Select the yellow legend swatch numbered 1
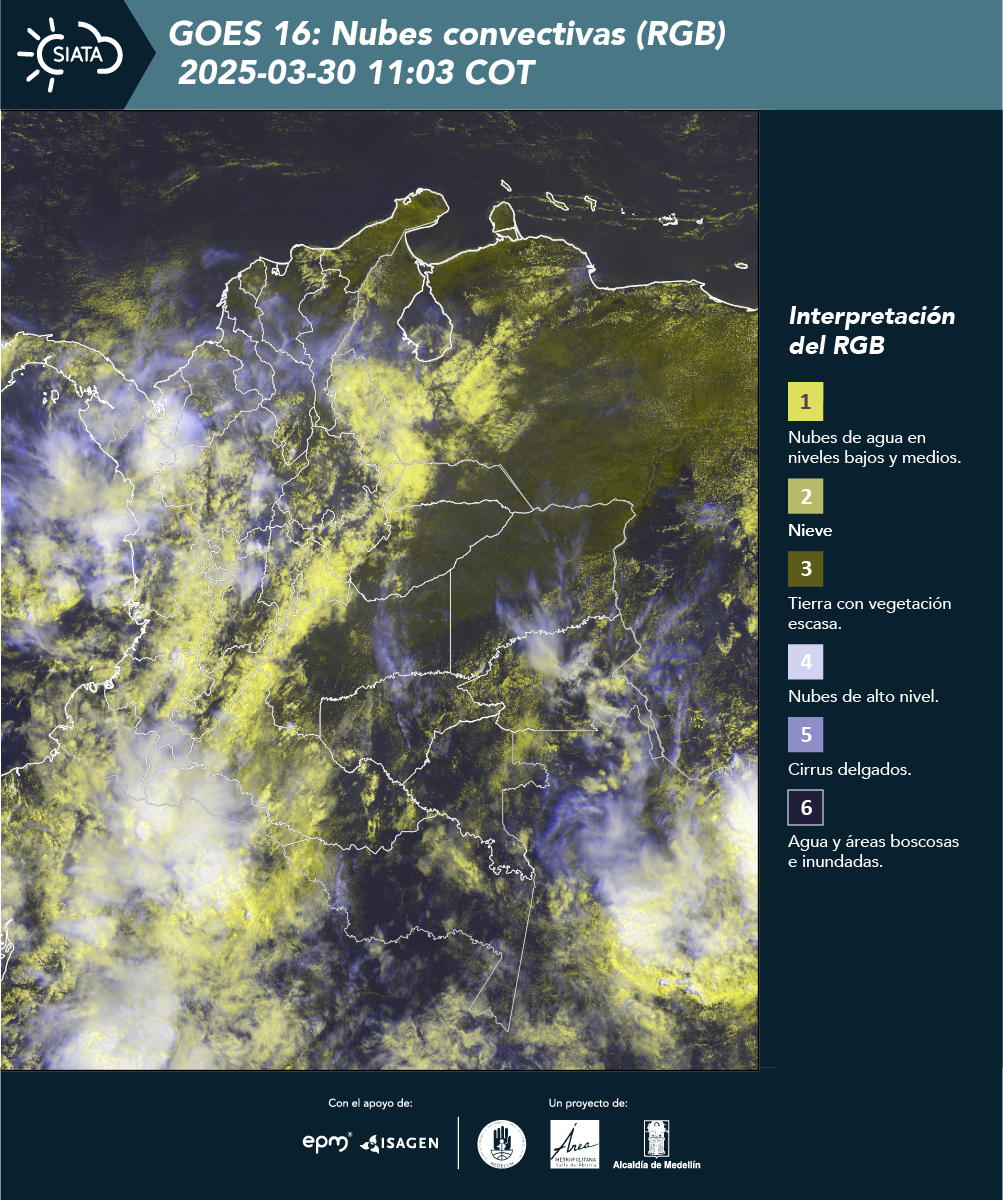Screen dimensions: 1003x1200 coord(805,402)
